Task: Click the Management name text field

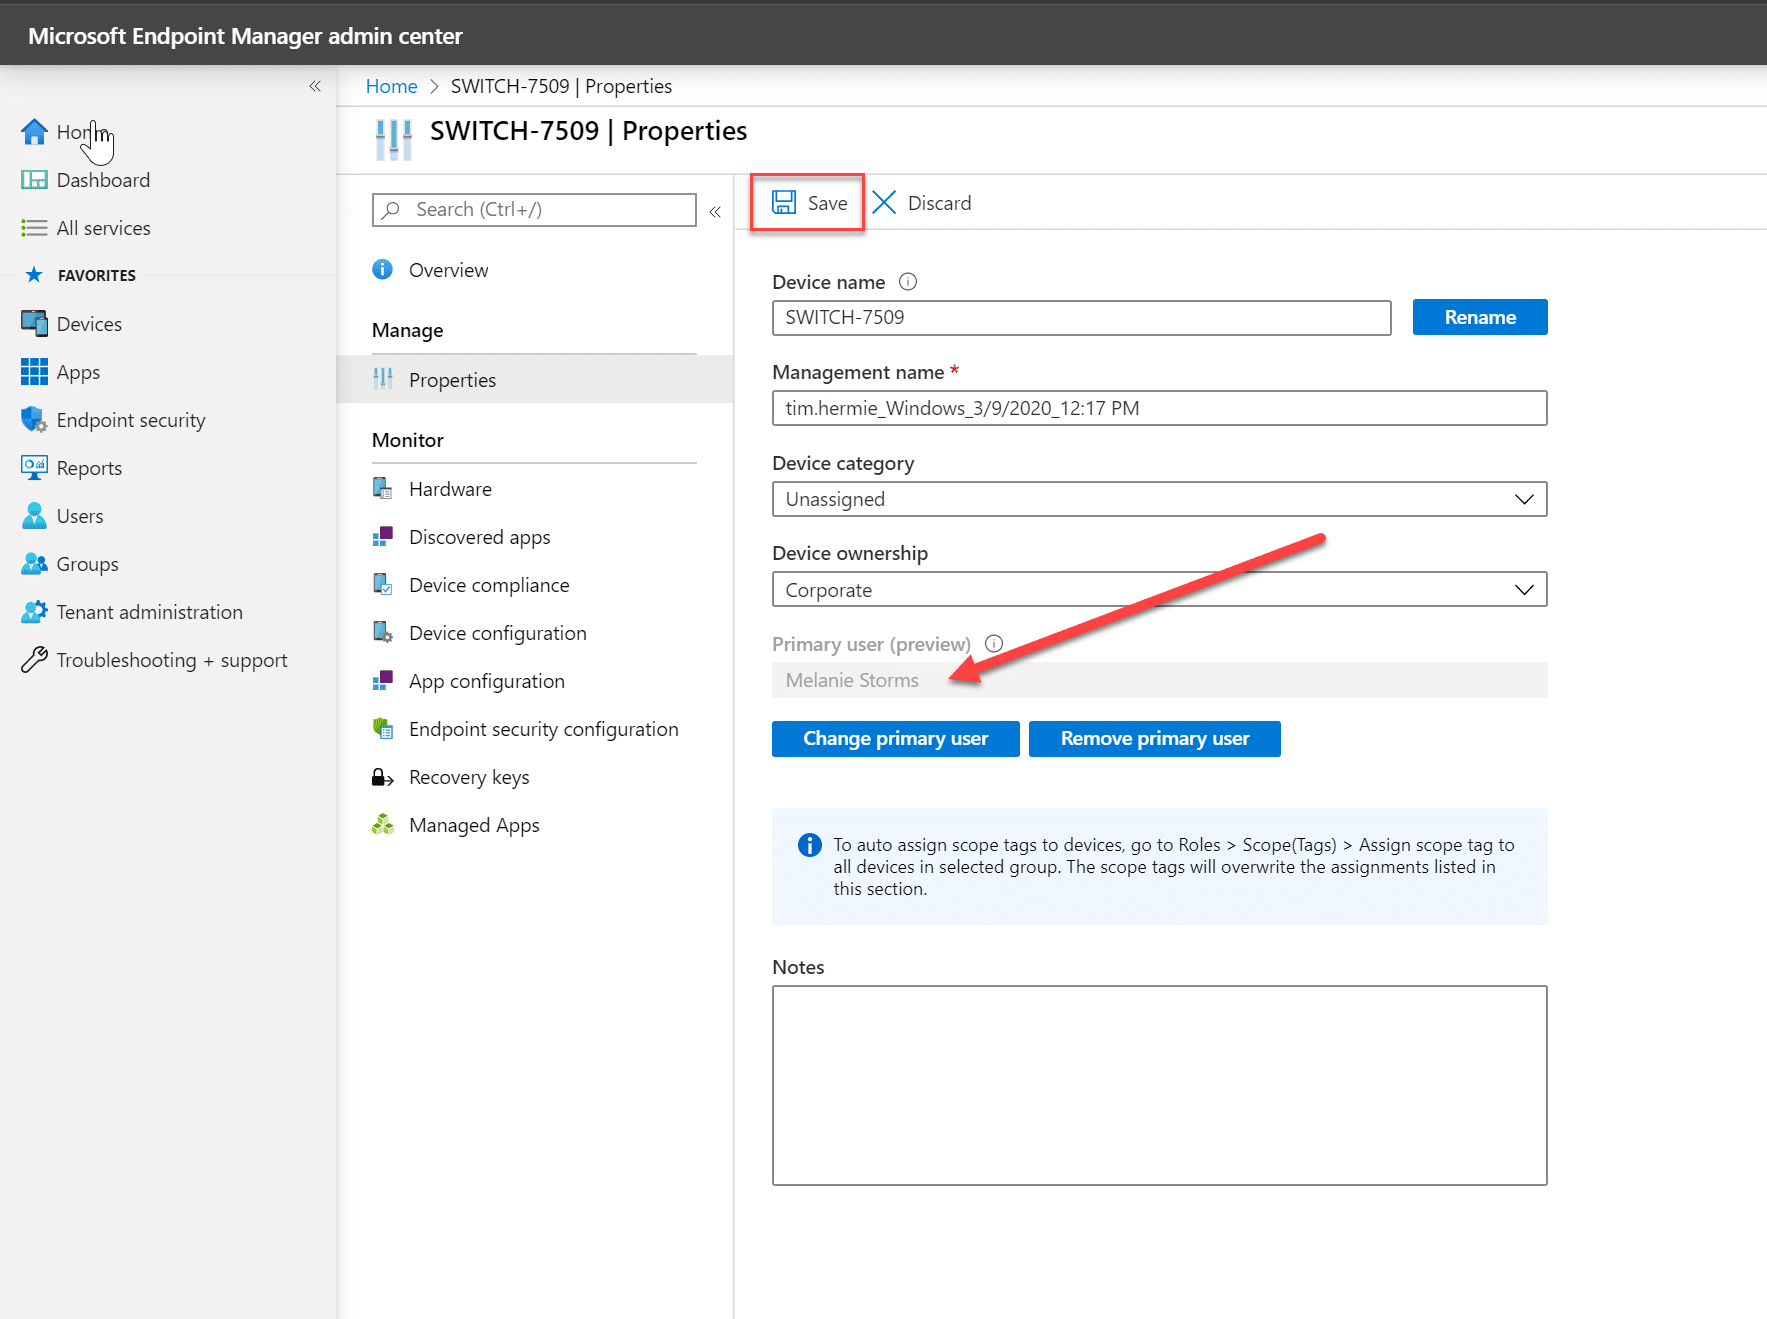Action: click(1160, 408)
